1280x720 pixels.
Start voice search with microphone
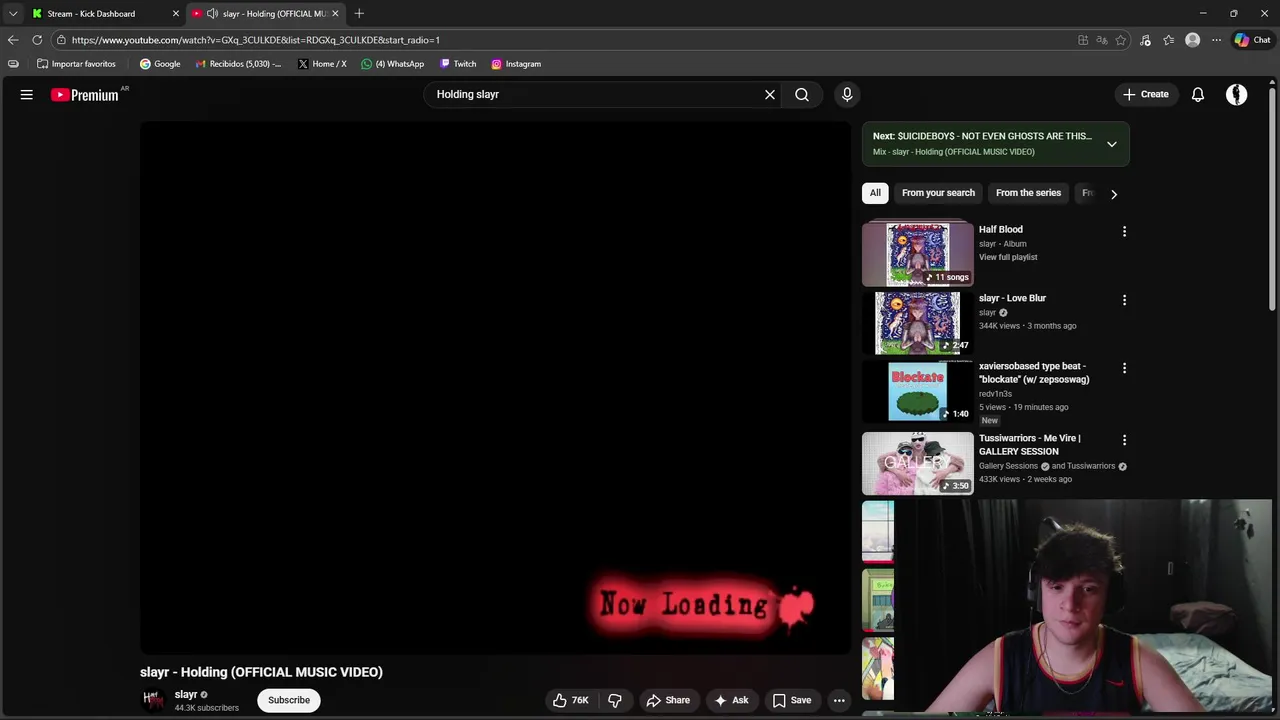click(847, 94)
